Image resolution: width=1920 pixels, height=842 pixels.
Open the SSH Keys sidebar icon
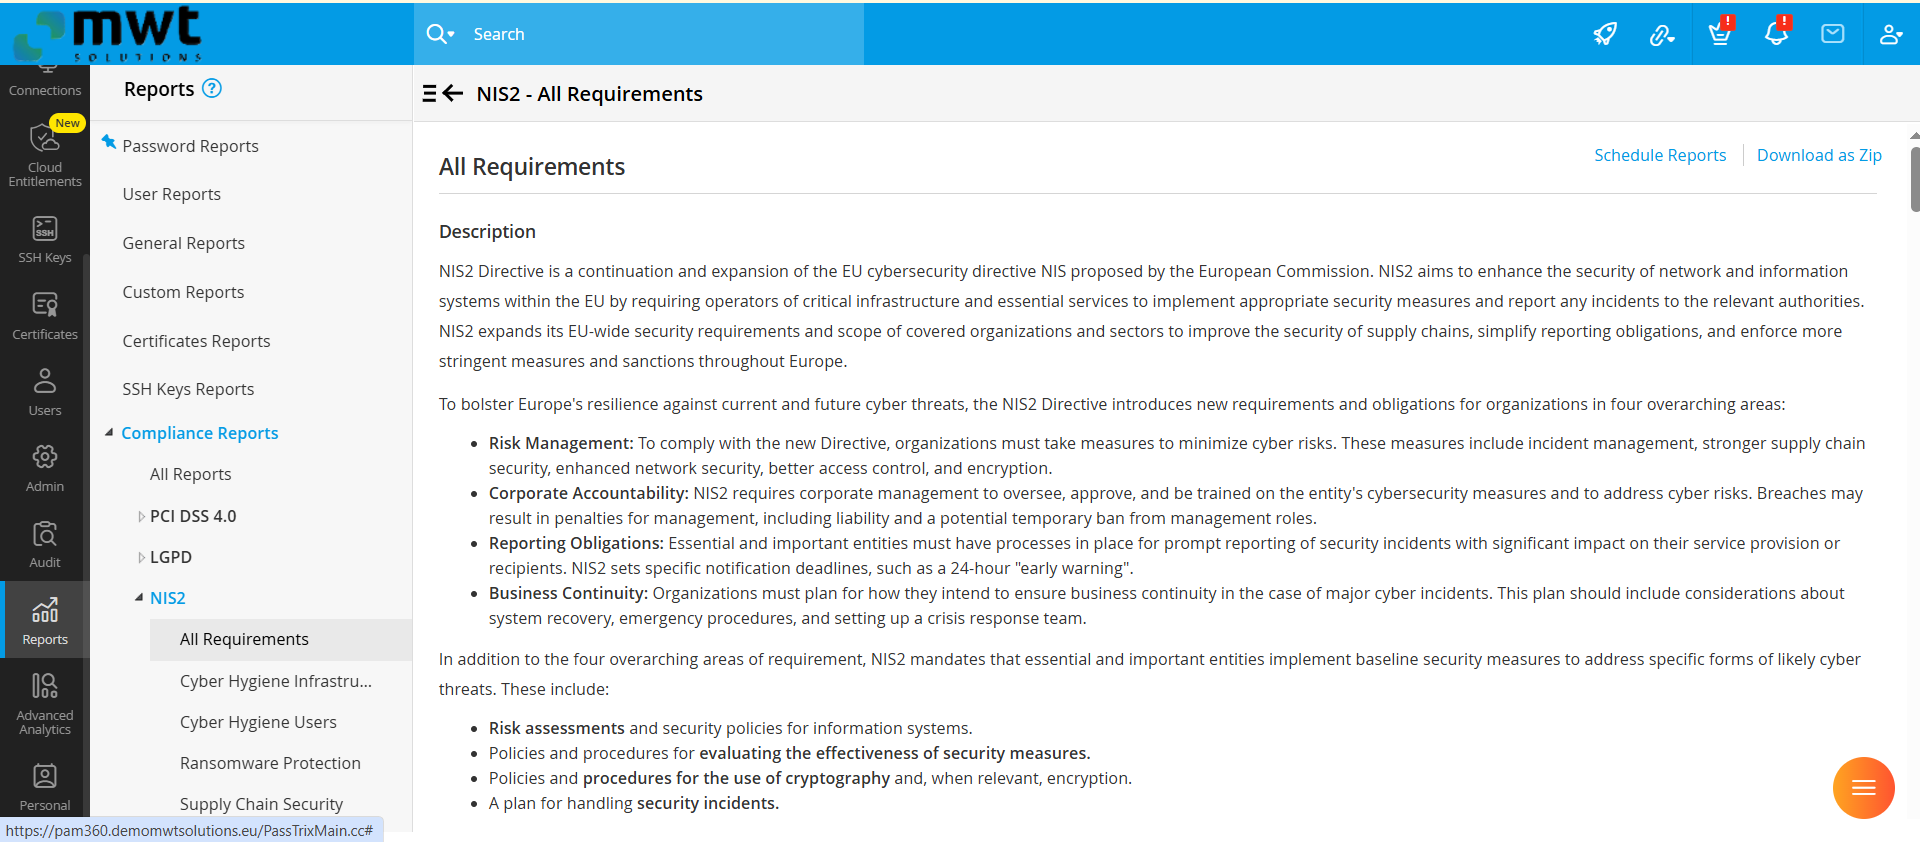pyautogui.click(x=45, y=229)
